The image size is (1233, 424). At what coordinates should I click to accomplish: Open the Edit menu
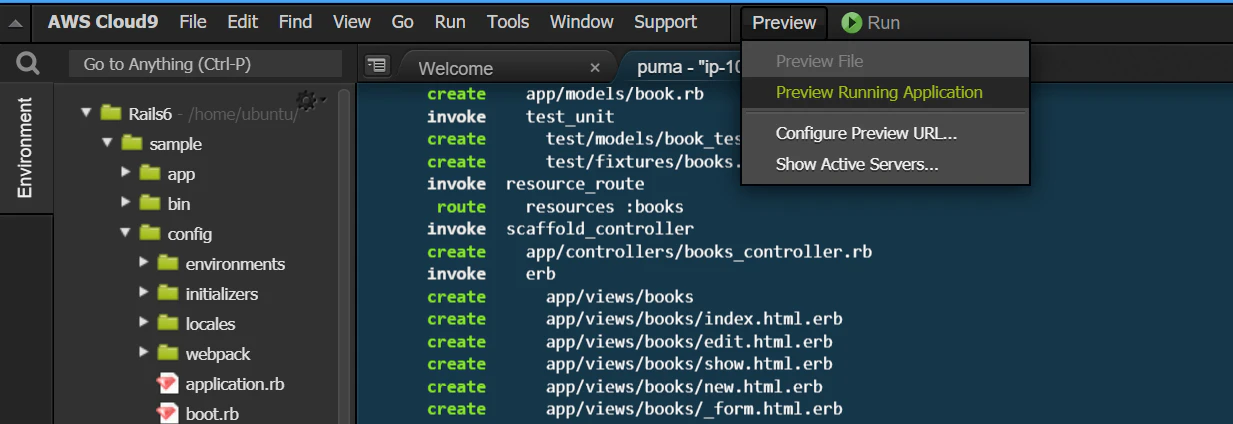(x=242, y=22)
